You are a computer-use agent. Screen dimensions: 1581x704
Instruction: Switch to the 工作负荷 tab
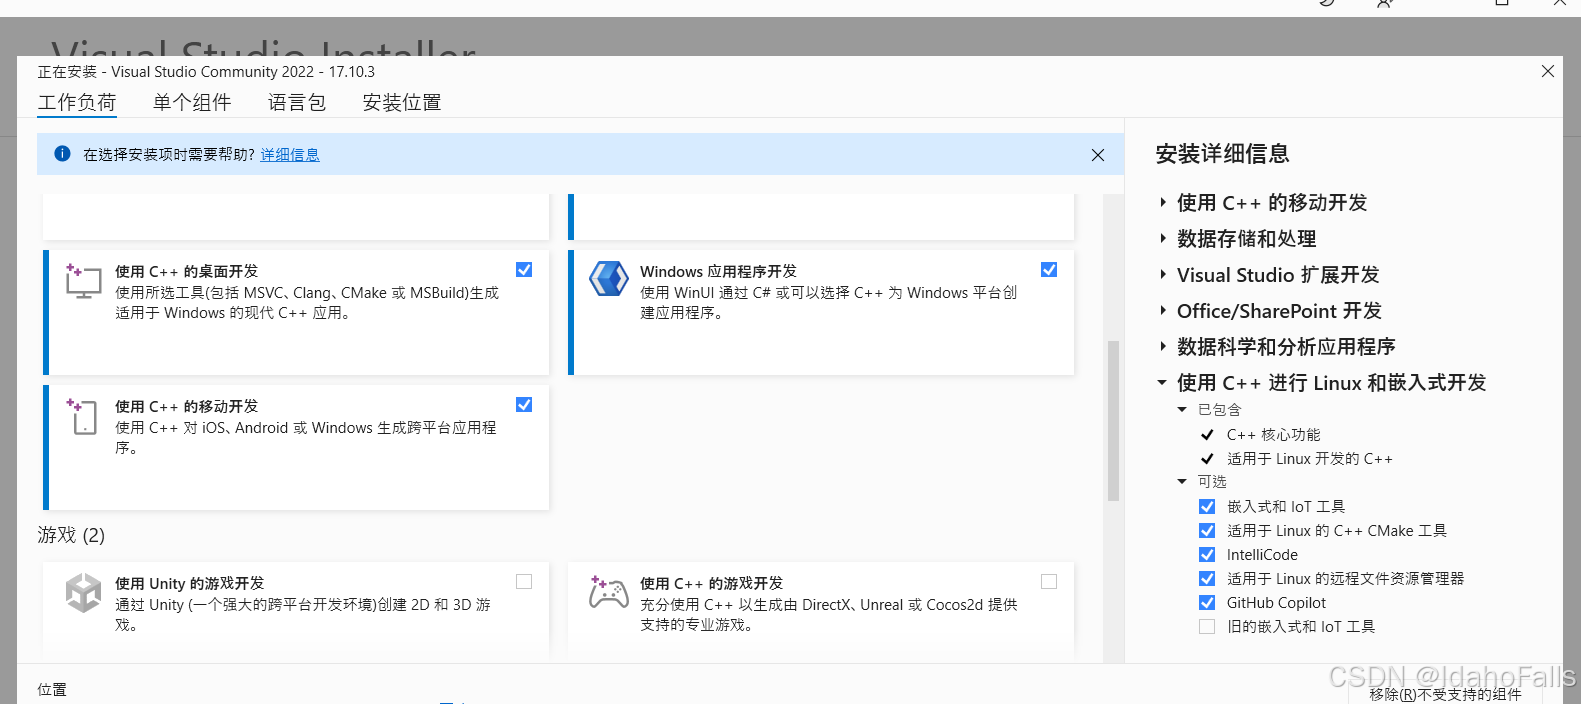pyautogui.click(x=77, y=102)
